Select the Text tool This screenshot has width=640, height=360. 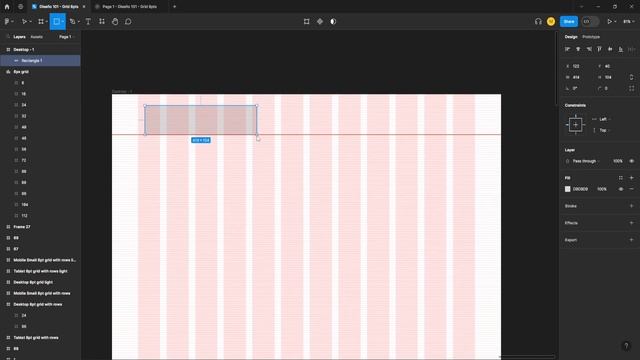point(88,22)
